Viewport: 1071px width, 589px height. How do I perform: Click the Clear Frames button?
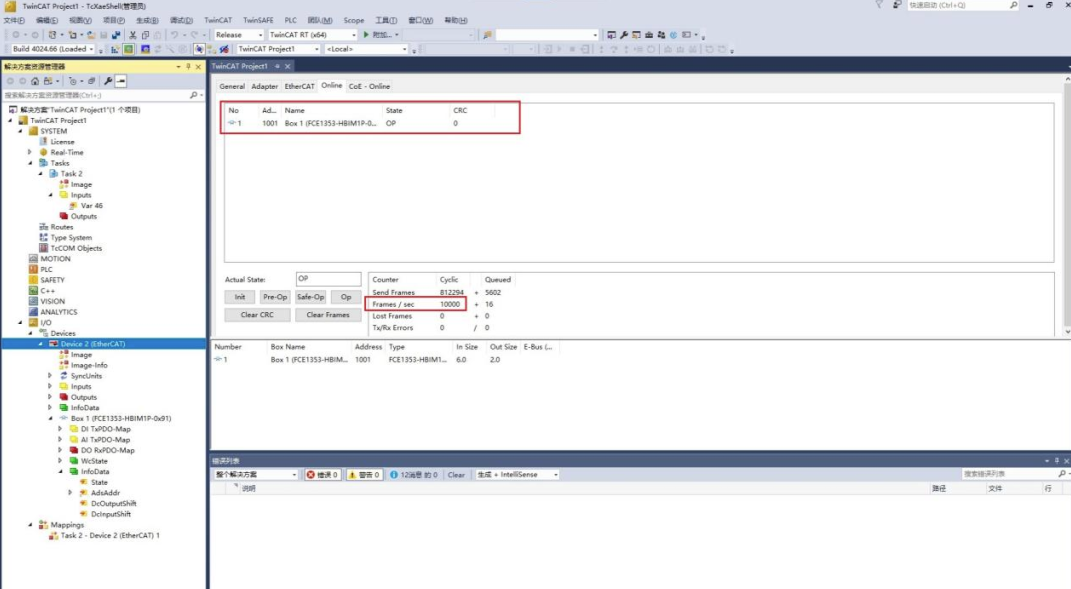[328, 315]
